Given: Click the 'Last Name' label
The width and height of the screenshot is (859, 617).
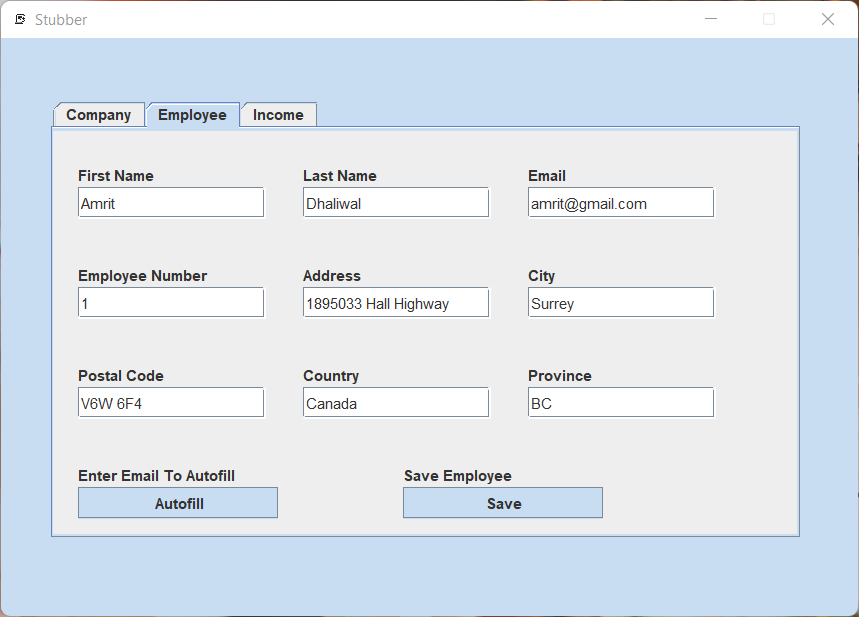Looking at the screenshot, I should pos(340,176).
